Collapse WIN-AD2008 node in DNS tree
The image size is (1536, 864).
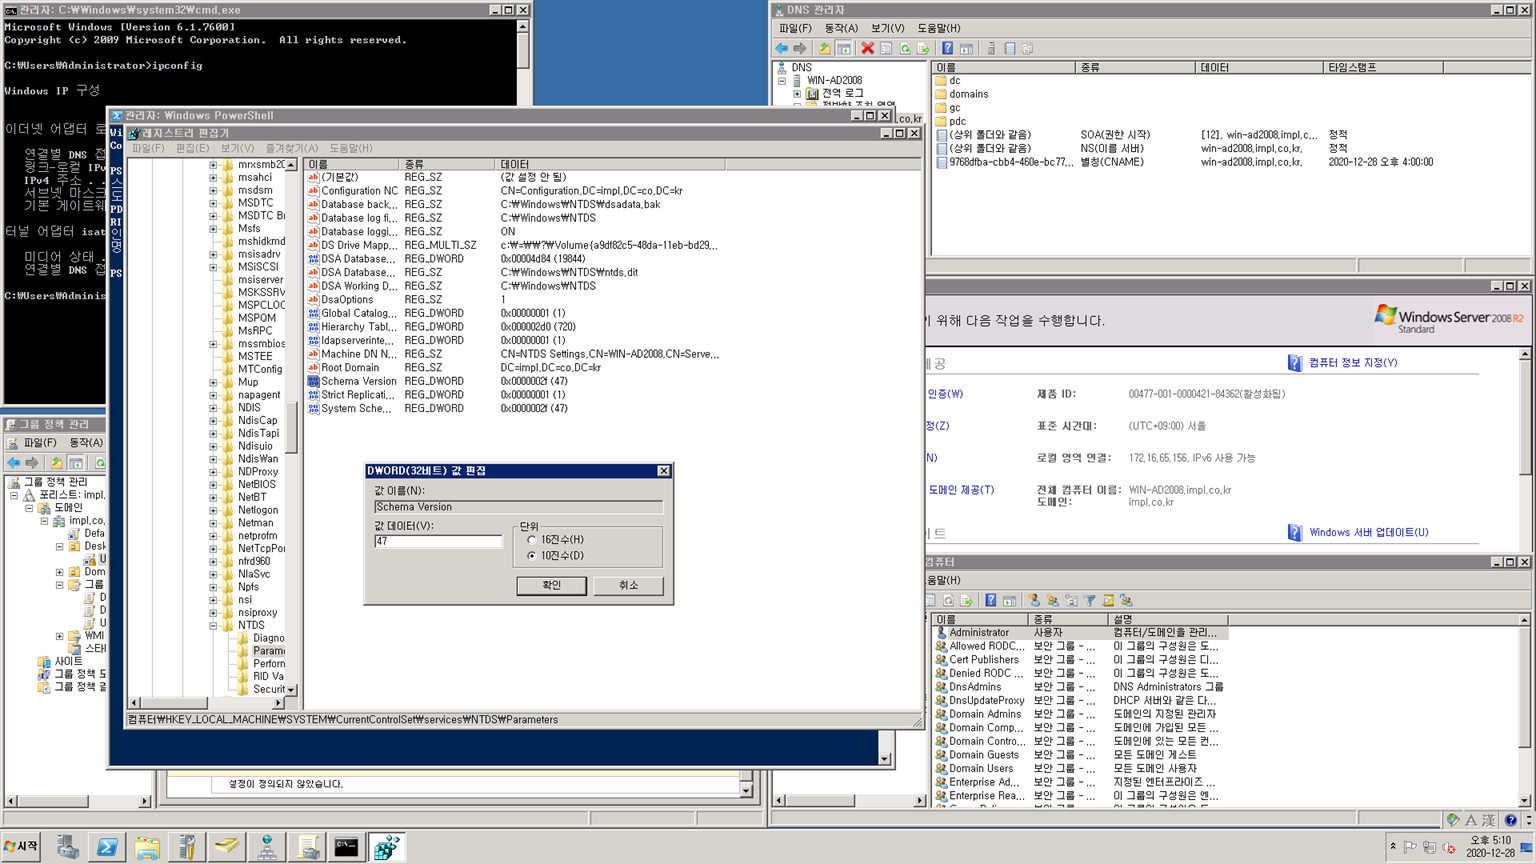pyautogui.click(x=782, y=80)
